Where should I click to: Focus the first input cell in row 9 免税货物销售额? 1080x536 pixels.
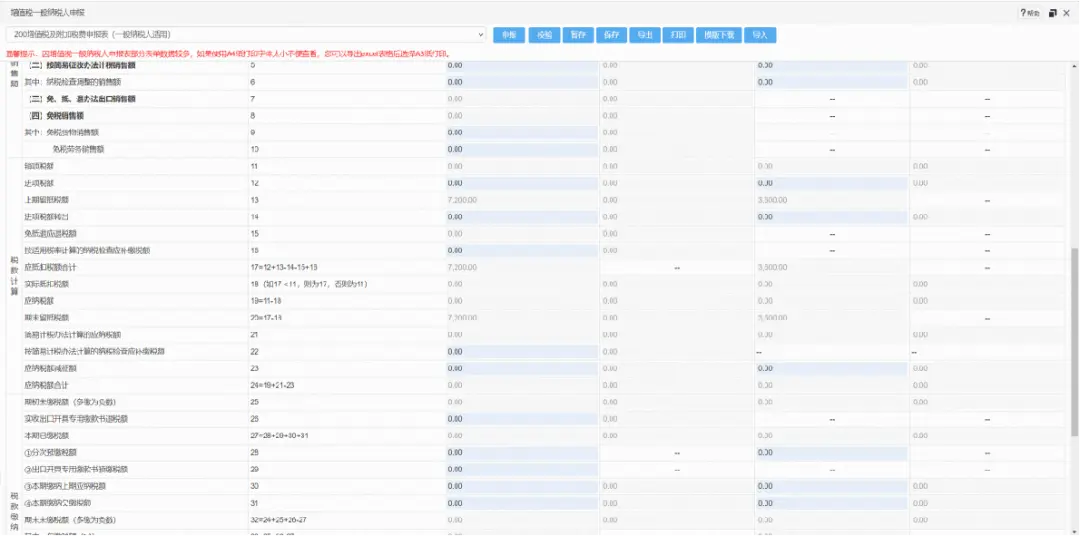(x=521, y=132)
